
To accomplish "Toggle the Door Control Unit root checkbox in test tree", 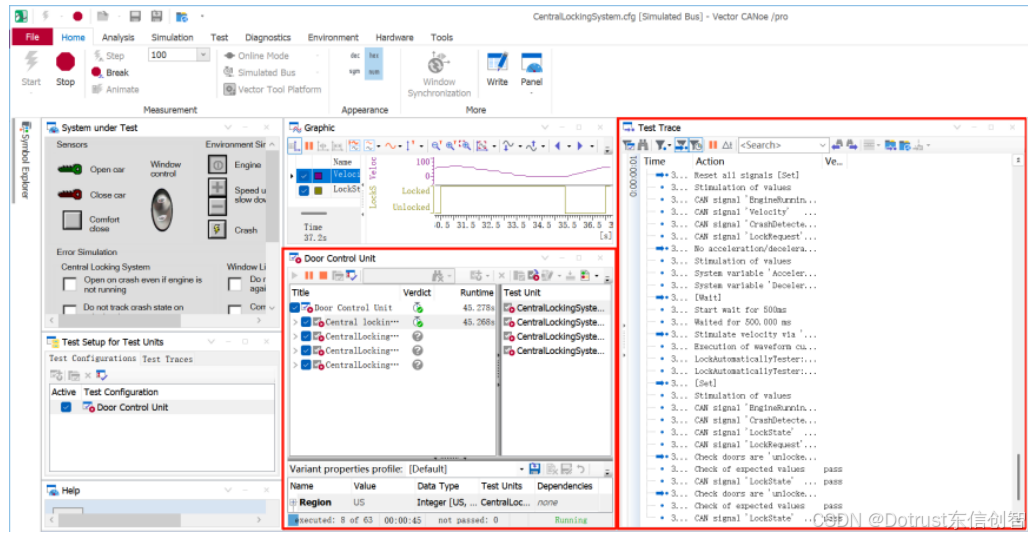I will 295,307.
